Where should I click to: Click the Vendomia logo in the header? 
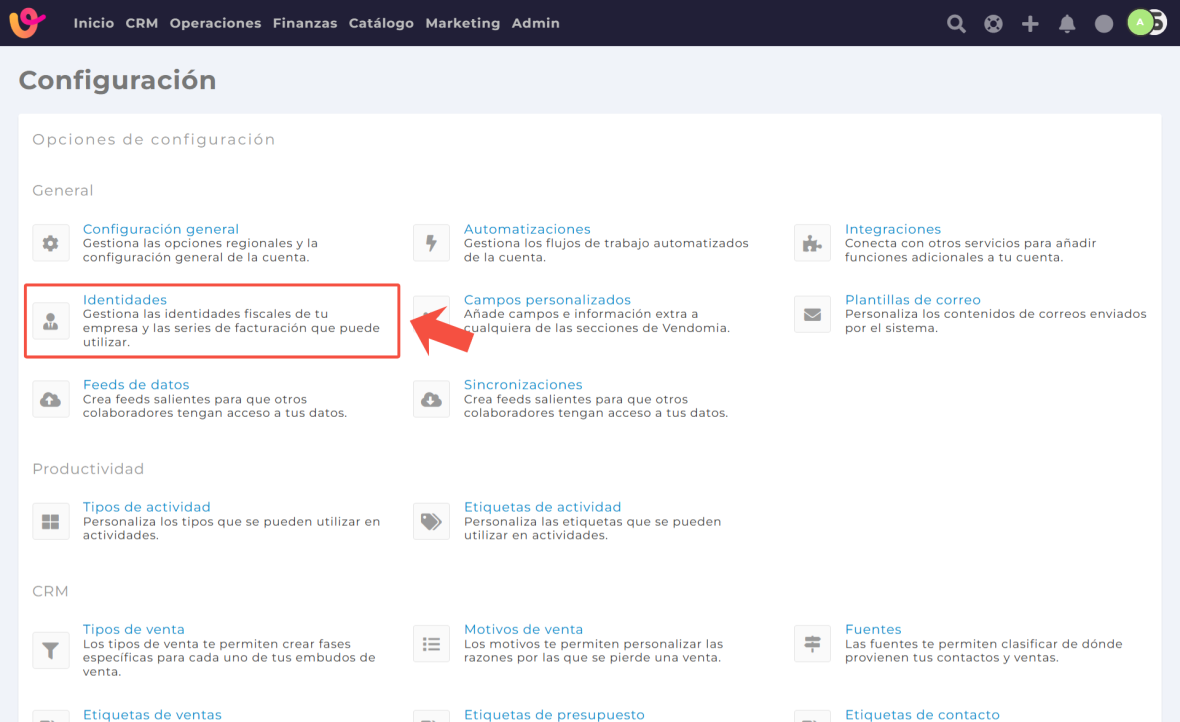point(28,23)
